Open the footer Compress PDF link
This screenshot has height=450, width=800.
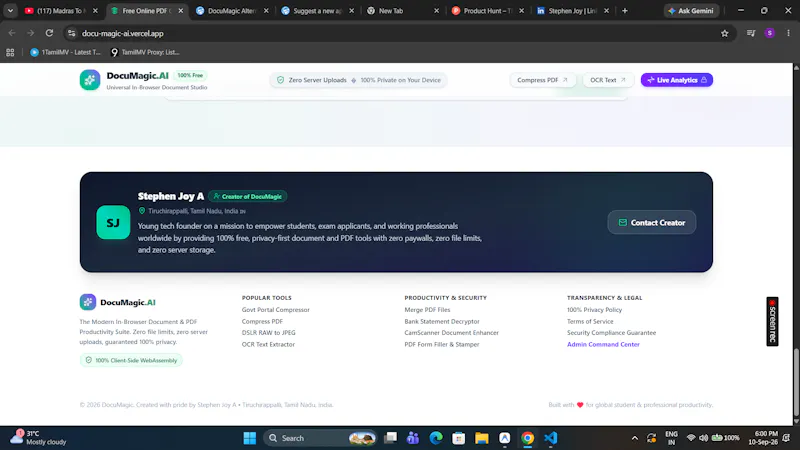262,321
